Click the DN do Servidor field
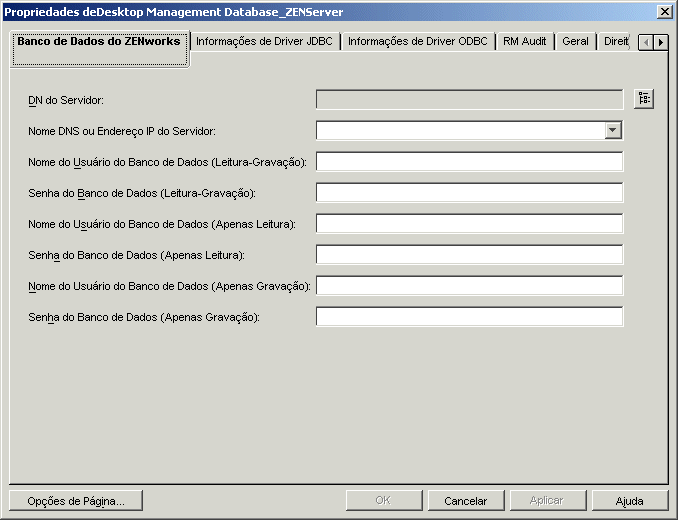The width and height of the screenshot is (678, 520). pos(470,99)
